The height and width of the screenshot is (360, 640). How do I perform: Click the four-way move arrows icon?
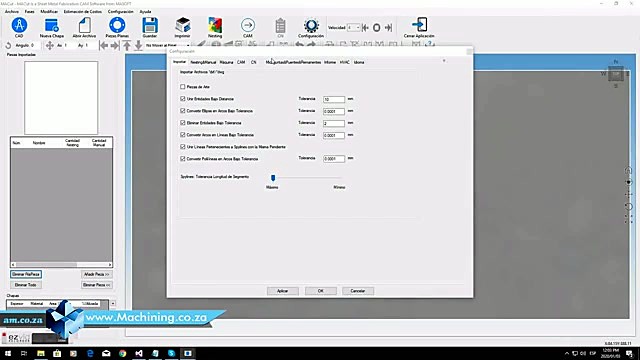click(x=49, y=45)
